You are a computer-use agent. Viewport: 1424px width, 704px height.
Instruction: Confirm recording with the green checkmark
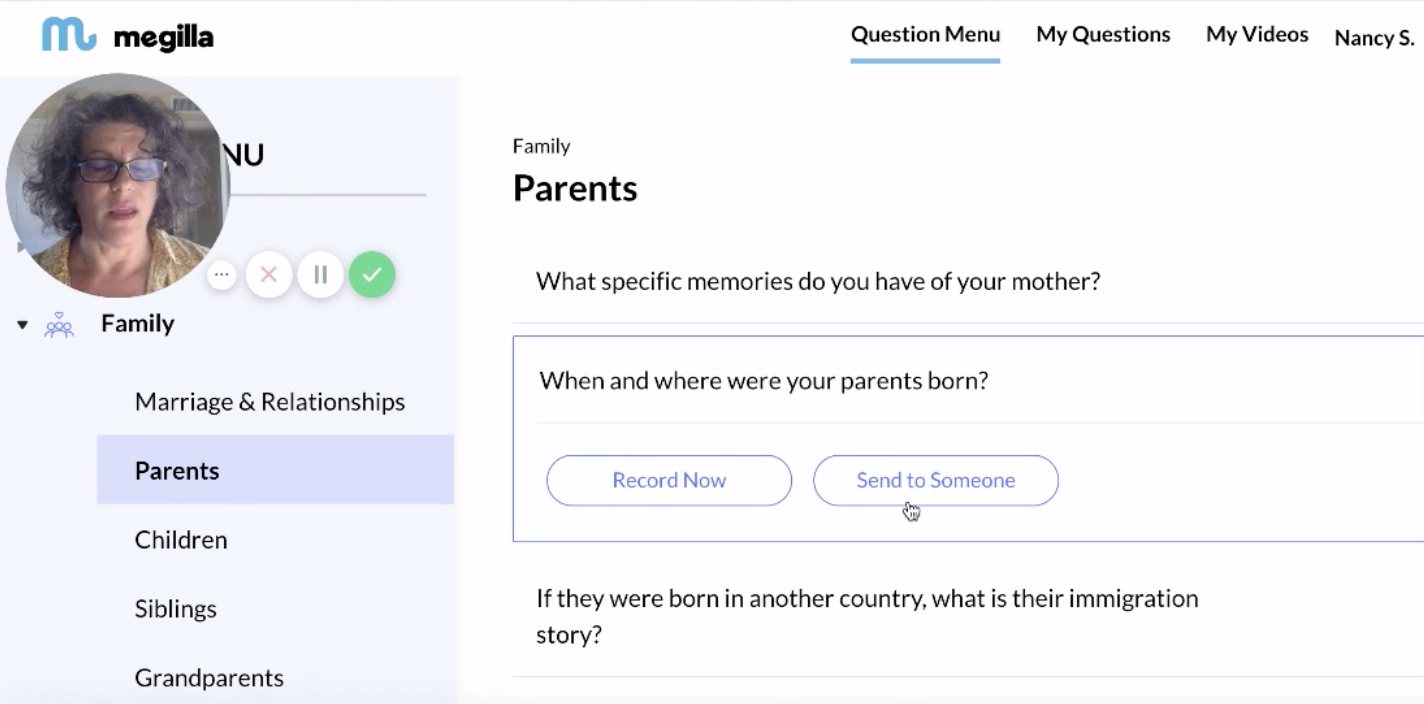point(372,274)
